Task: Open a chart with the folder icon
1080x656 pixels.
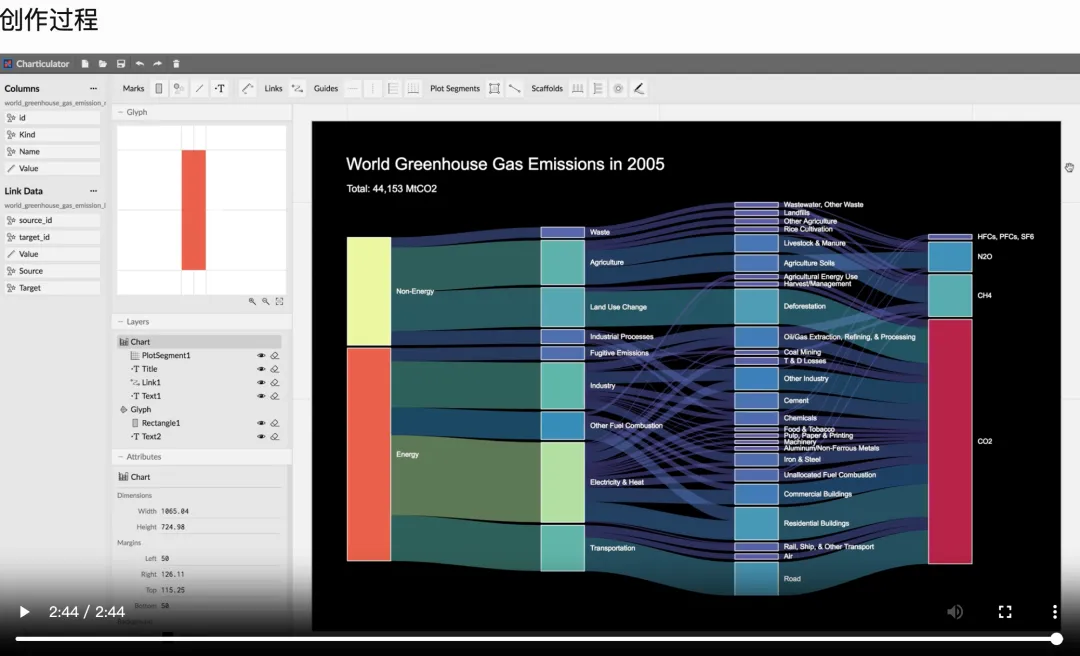Action: (103, 63)
